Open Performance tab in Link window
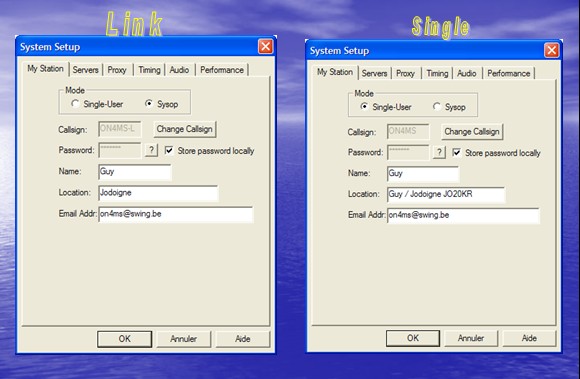The image size is (580, 379). tap(222, 70)
